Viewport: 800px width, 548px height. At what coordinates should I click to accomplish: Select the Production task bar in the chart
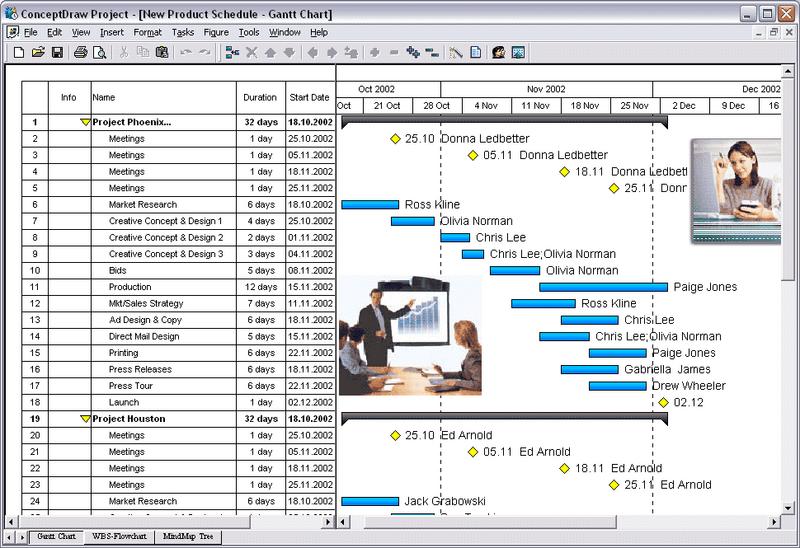pos(603,287)
